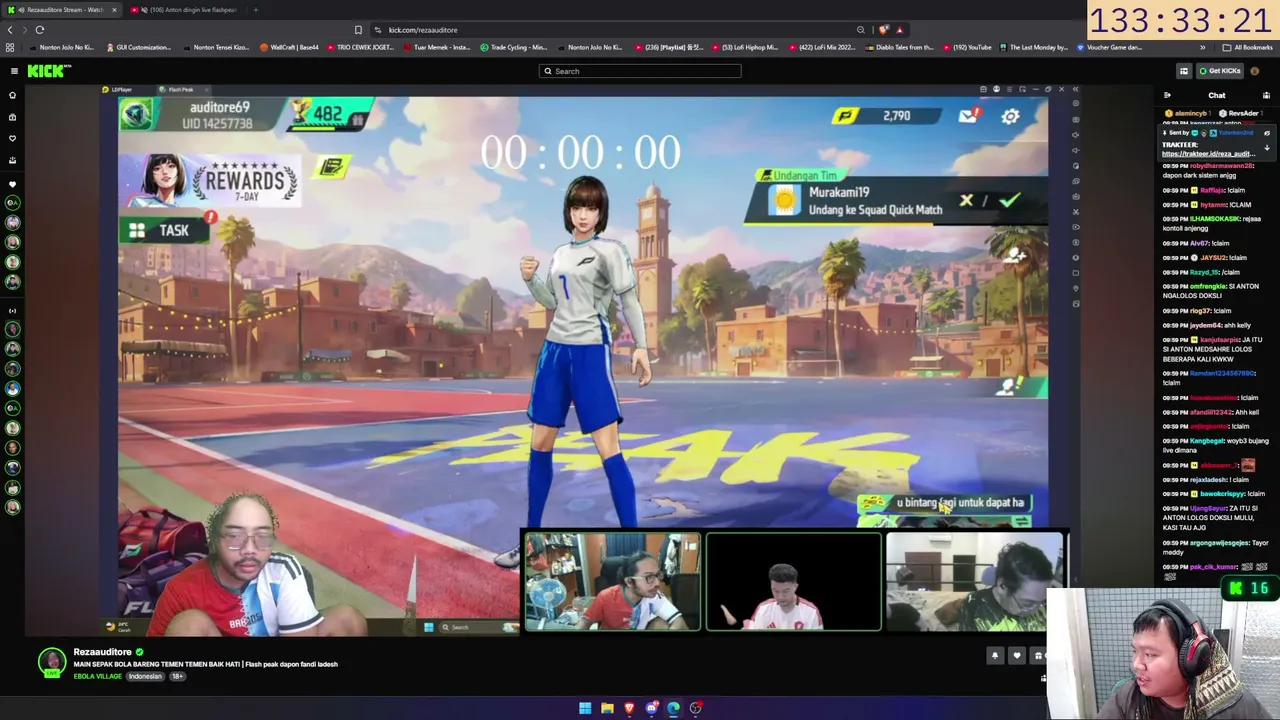Open Trade Cycling bookmark
Image resolution: width=1280 pixels, height=720 pixels.
tap(514, 47)
